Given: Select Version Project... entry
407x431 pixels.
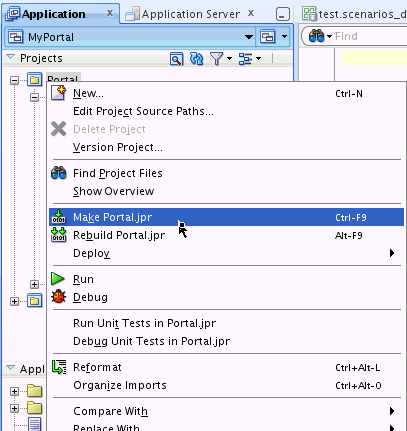Looking at the screenshot, I should [226, 147].
